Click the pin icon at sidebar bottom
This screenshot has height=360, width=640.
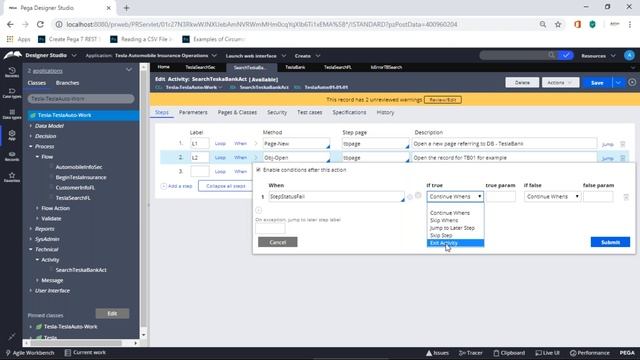pos(11,336)
